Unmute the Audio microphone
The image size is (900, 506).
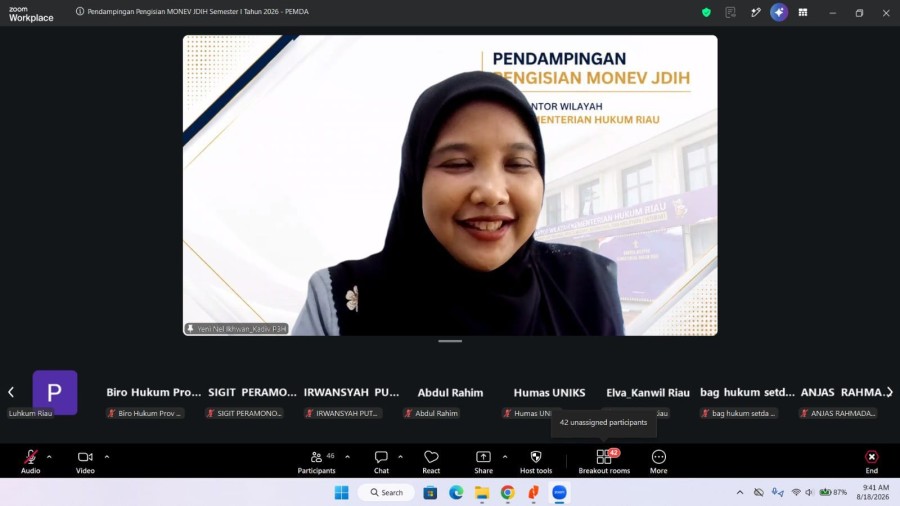pyautogui.click(x=30, y=461)
